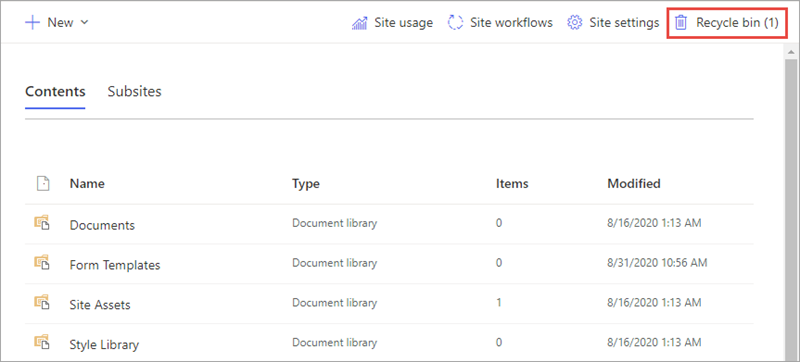Viewport: 800px width, 362px height.
Task: Click the file type icon column header
Action: coord(43,184)
